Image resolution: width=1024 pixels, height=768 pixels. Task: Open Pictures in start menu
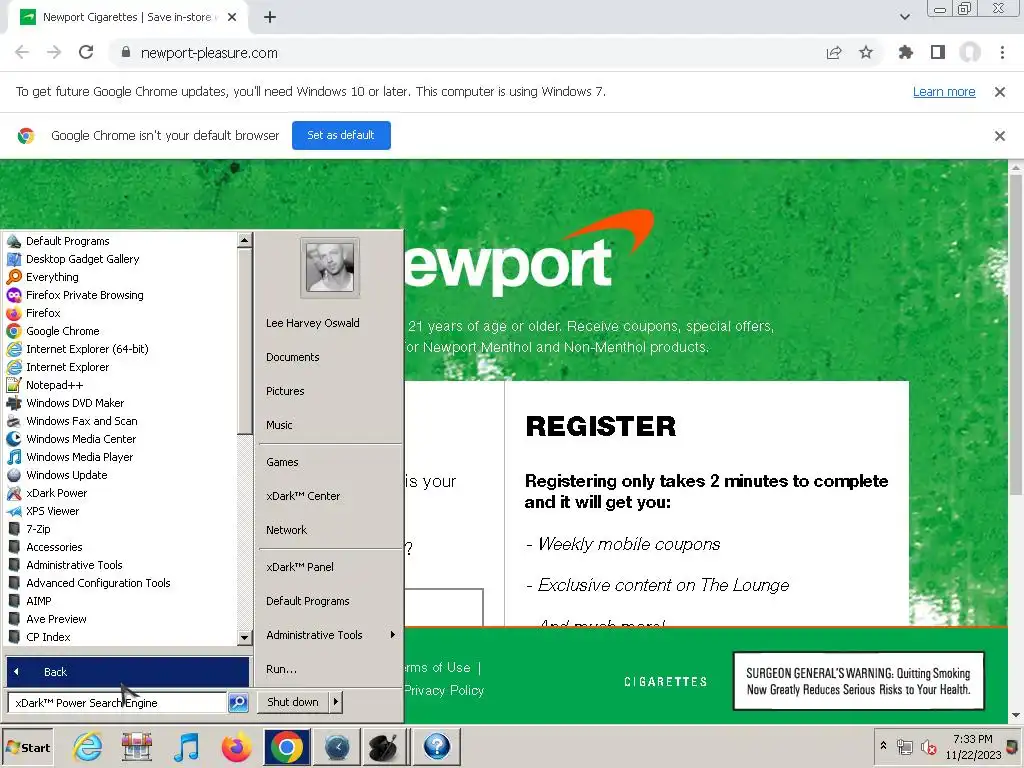(x=285, y=391)
